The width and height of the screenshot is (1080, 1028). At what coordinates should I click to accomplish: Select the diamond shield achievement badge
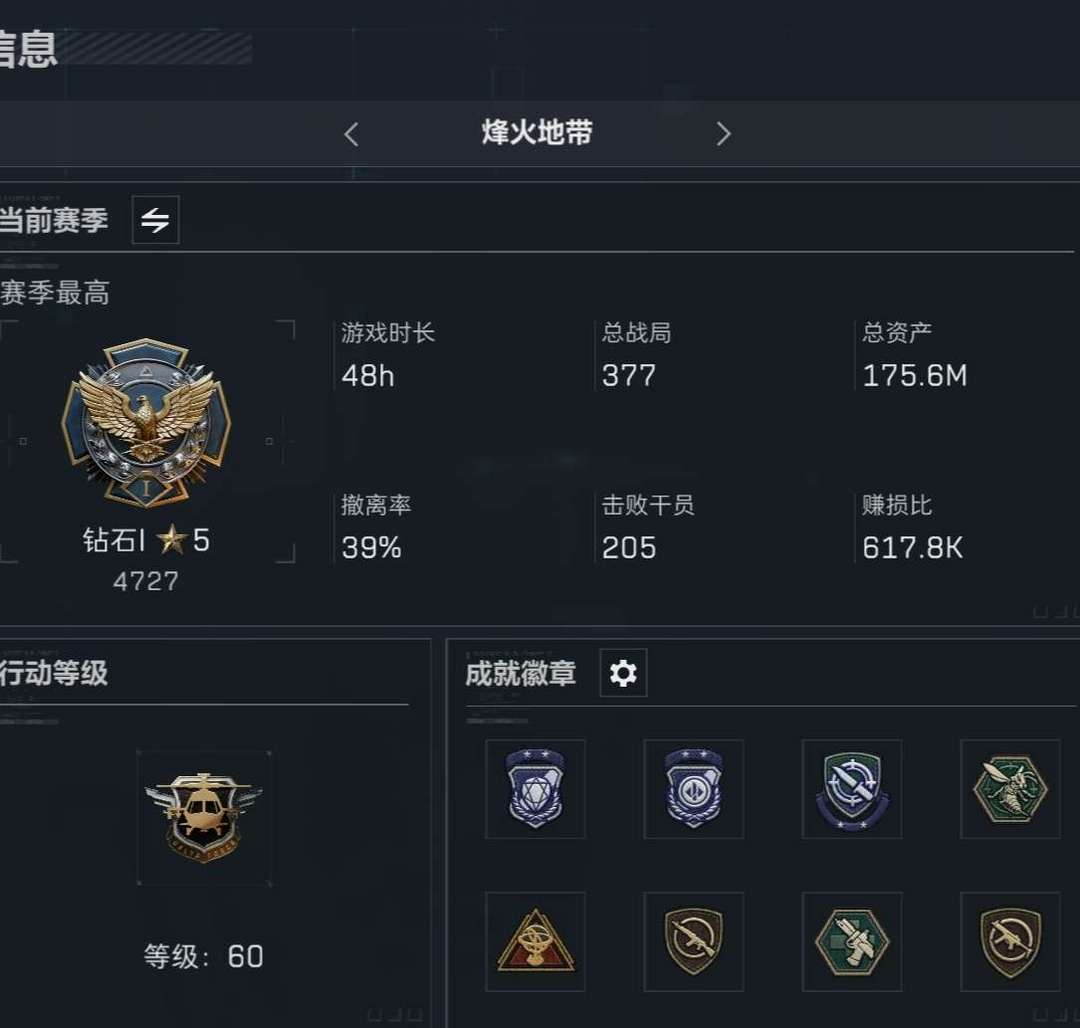[535, 789]
